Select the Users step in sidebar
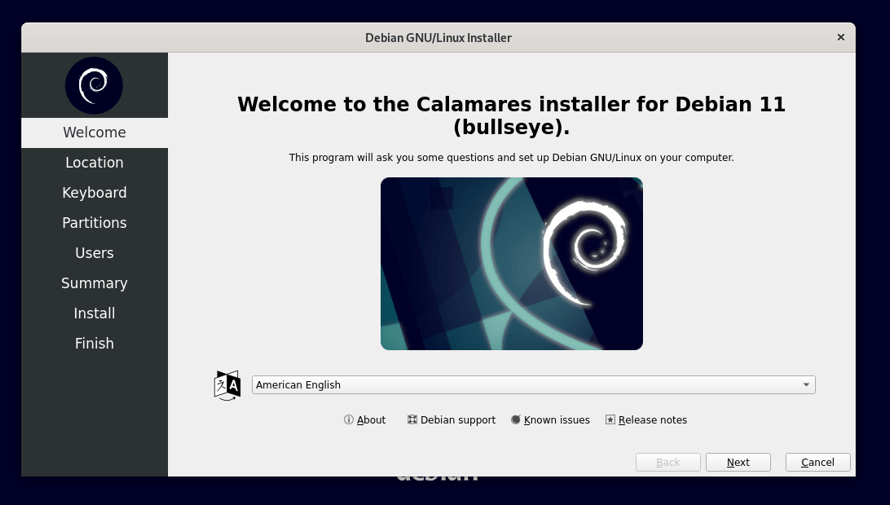Image resolution: width=890 pixels, height=505 pixels. coord(94,253)
